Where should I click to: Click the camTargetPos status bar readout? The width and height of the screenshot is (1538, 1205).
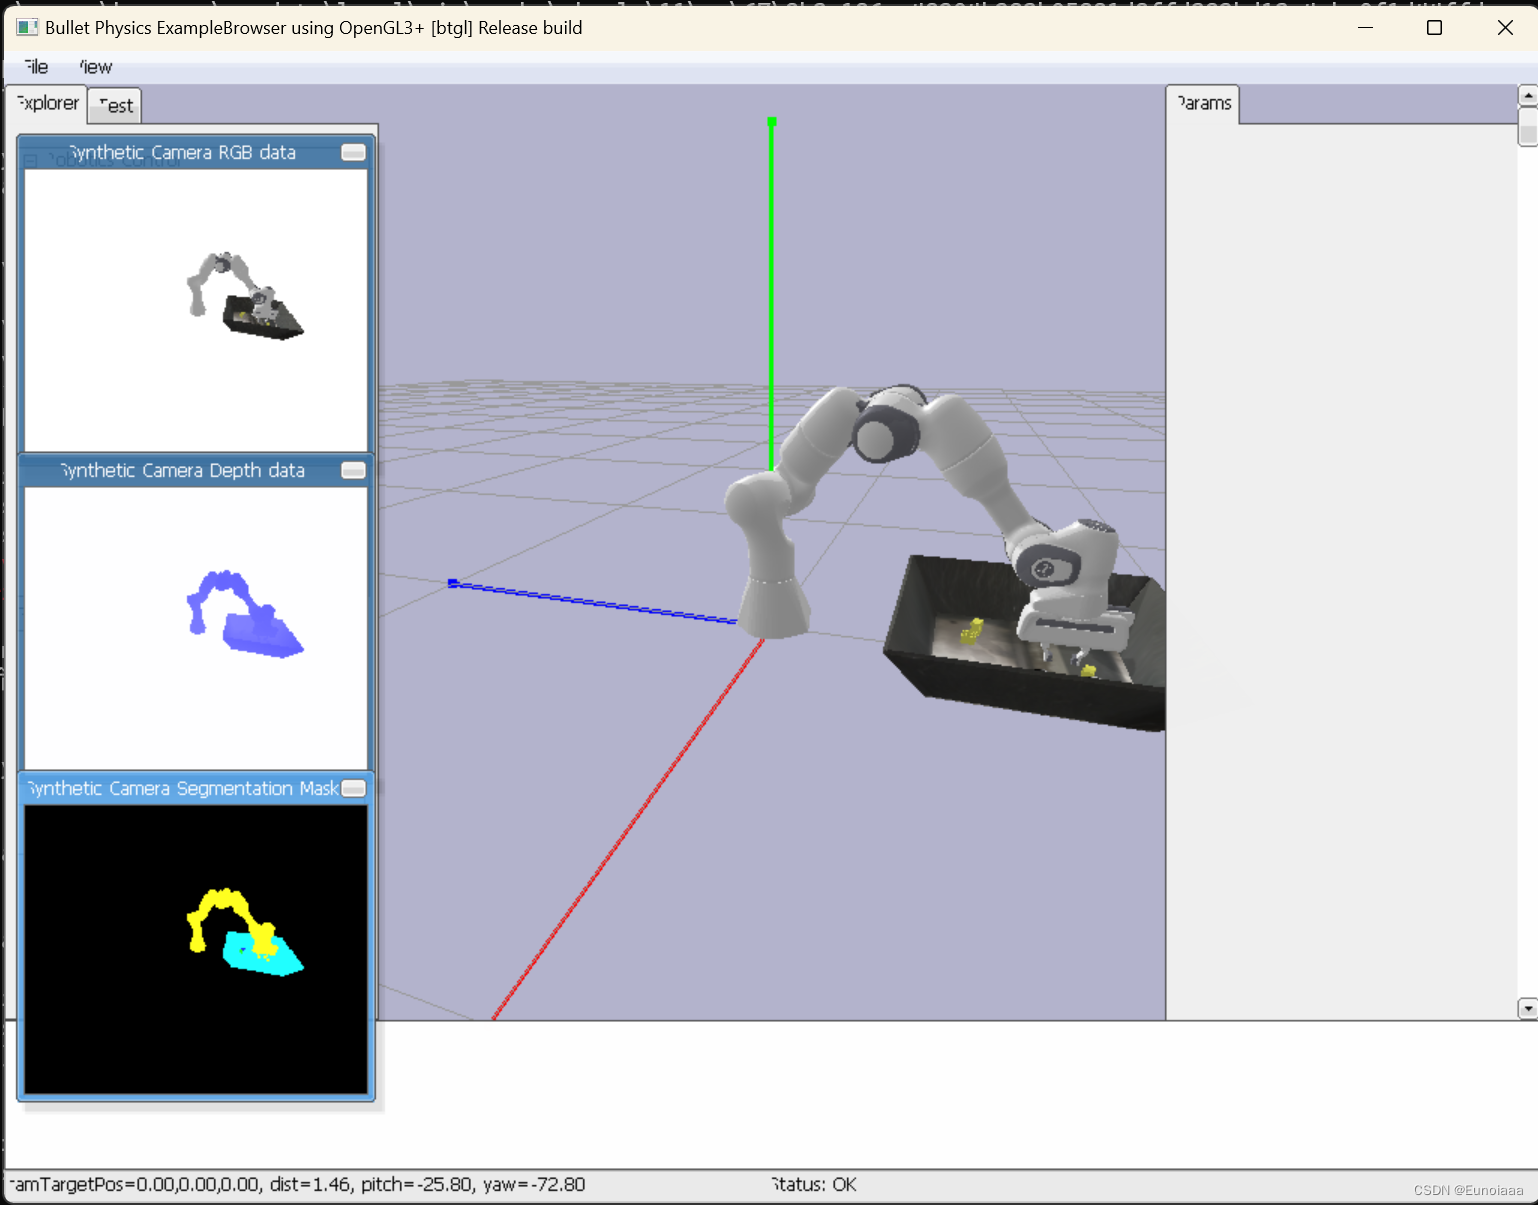point(297,1184)
